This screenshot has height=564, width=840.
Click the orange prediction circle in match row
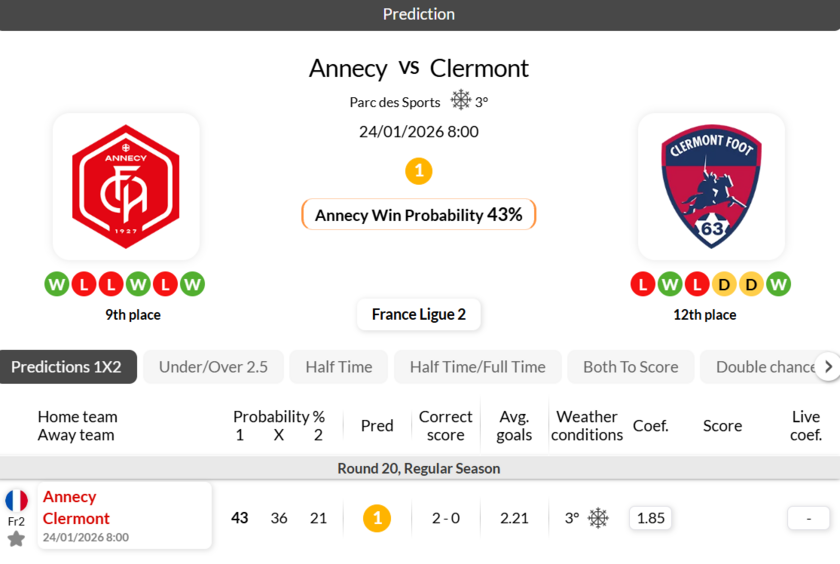click(x=377, y=518)
